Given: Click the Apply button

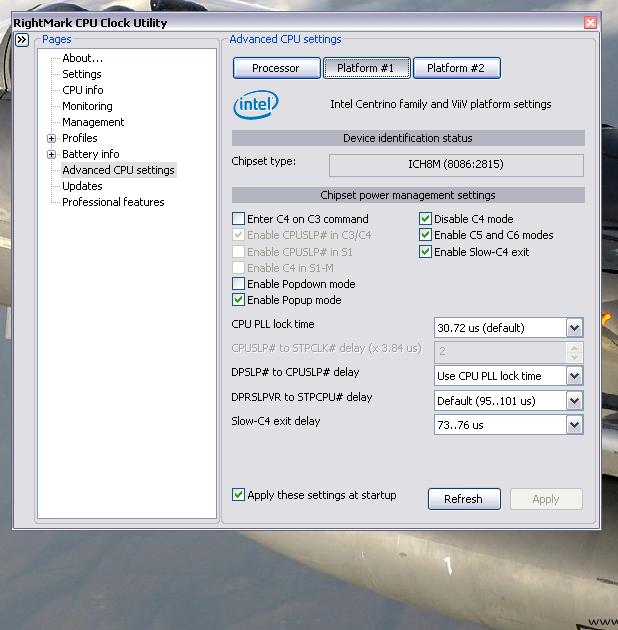Looking at the screenshot, I should pos(546,499).
